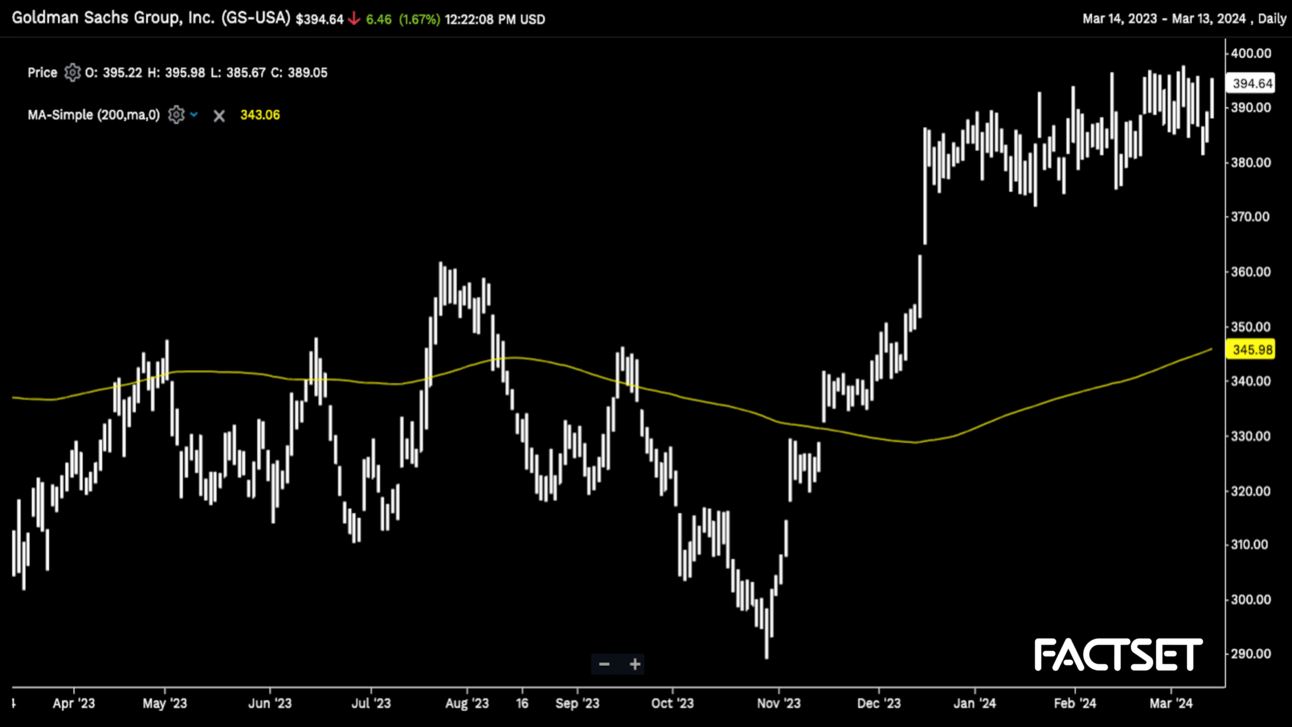The width and height of the screenshot is (1292, 727).
Task: Click the 394.64 price tag on axis
Action: point(1252,84)
